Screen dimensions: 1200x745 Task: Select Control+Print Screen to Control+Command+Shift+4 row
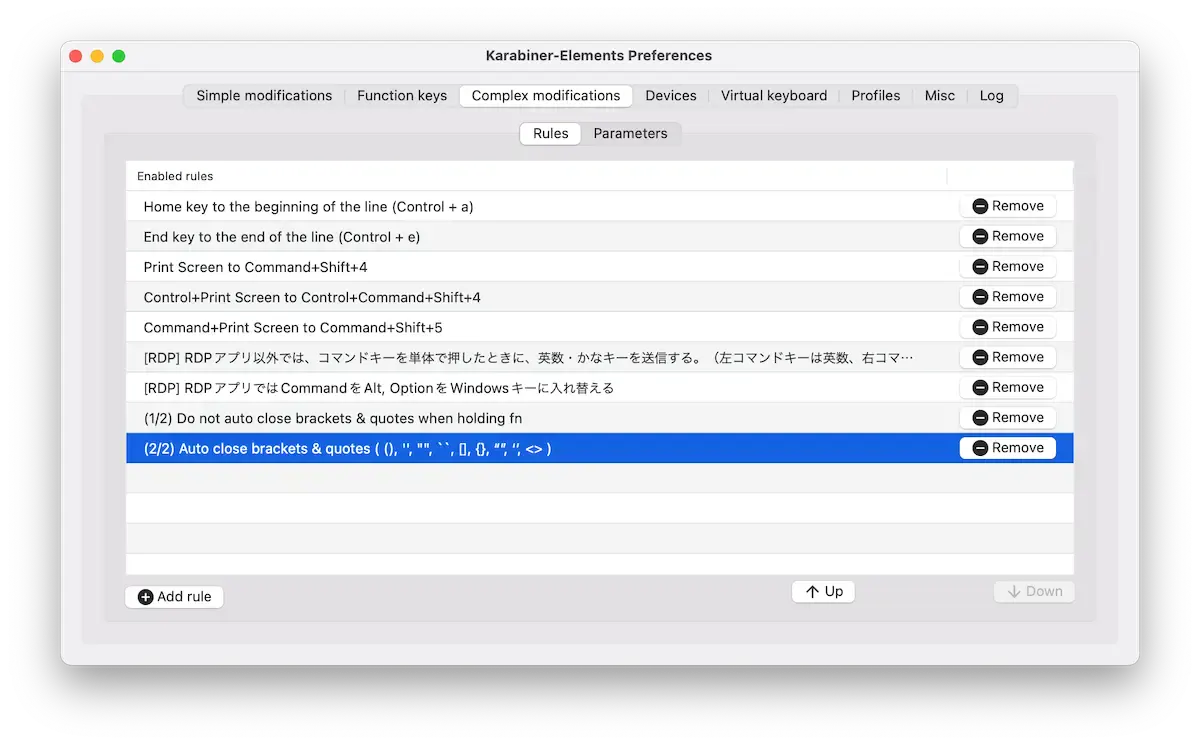[x=600, y=297]
